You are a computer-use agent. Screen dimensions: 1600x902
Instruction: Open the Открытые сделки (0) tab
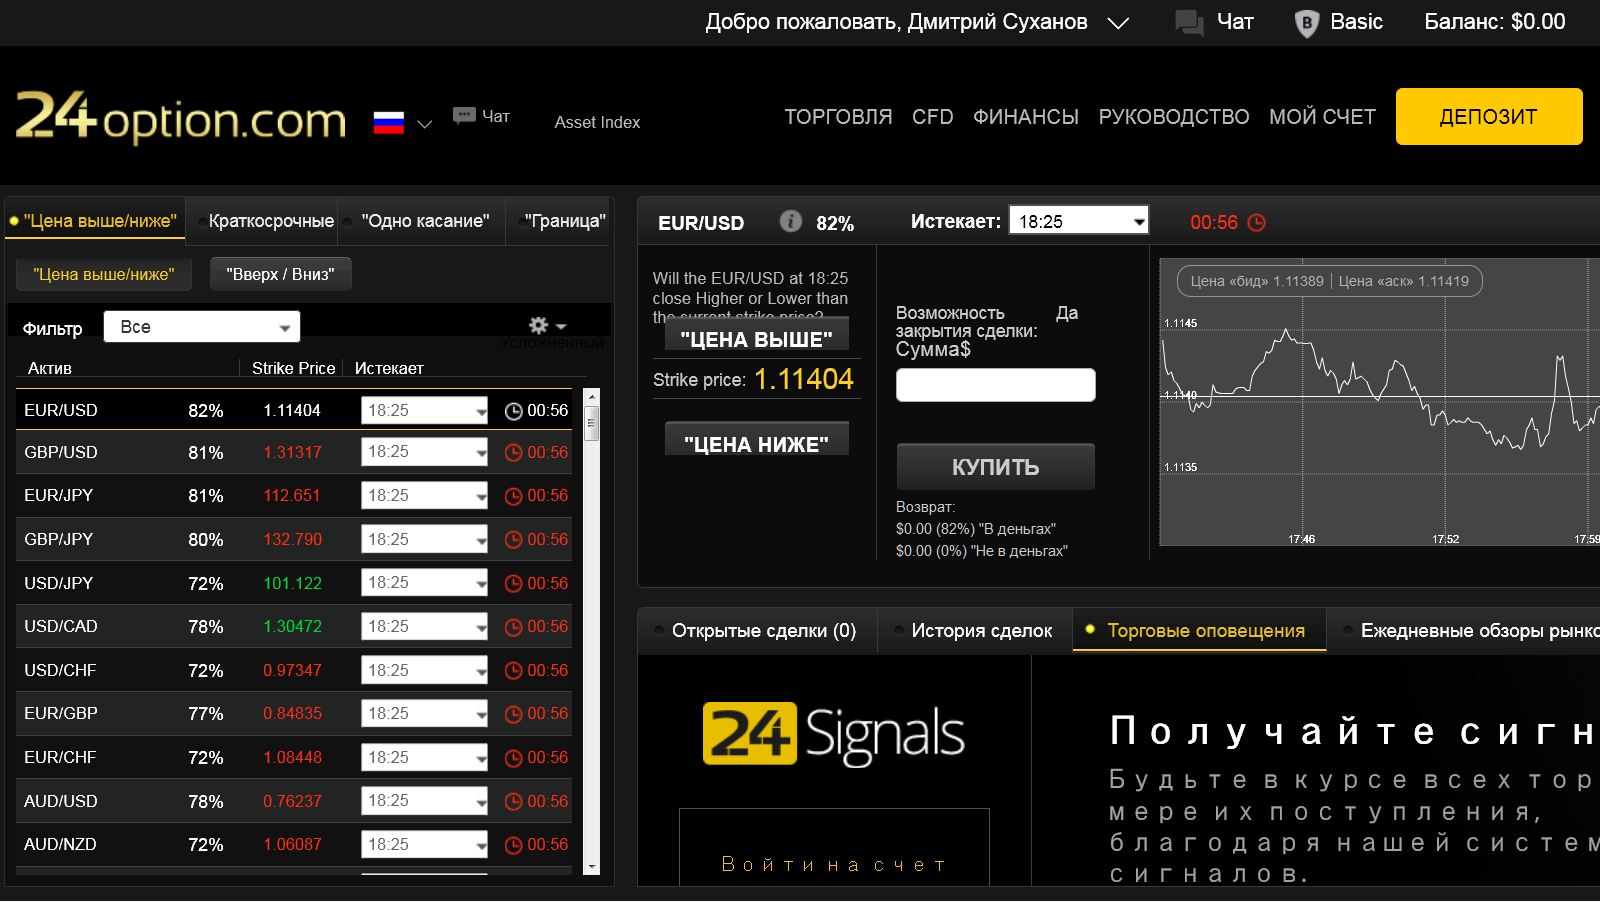[764, 631]
